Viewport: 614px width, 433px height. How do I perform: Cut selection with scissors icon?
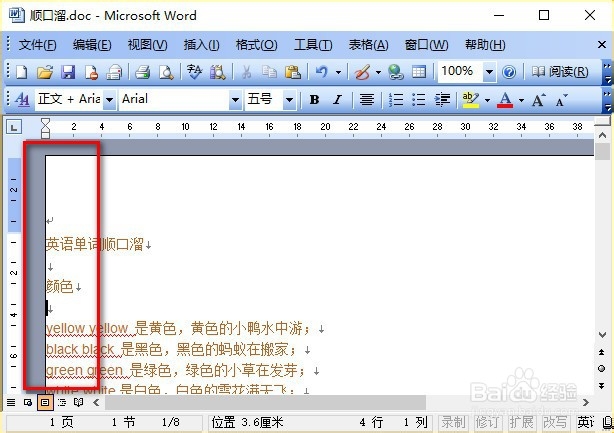(x=246, y=72)
